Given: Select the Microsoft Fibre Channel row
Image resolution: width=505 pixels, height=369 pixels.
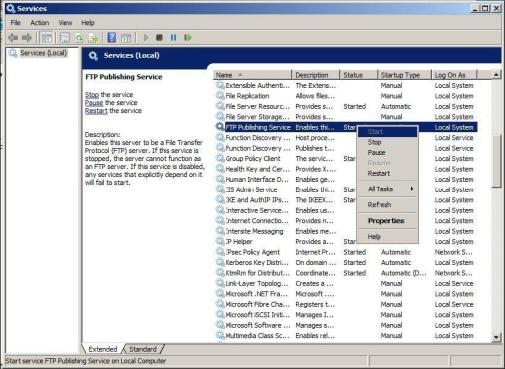Looking at the screenshot, I should tap(346, 304).
